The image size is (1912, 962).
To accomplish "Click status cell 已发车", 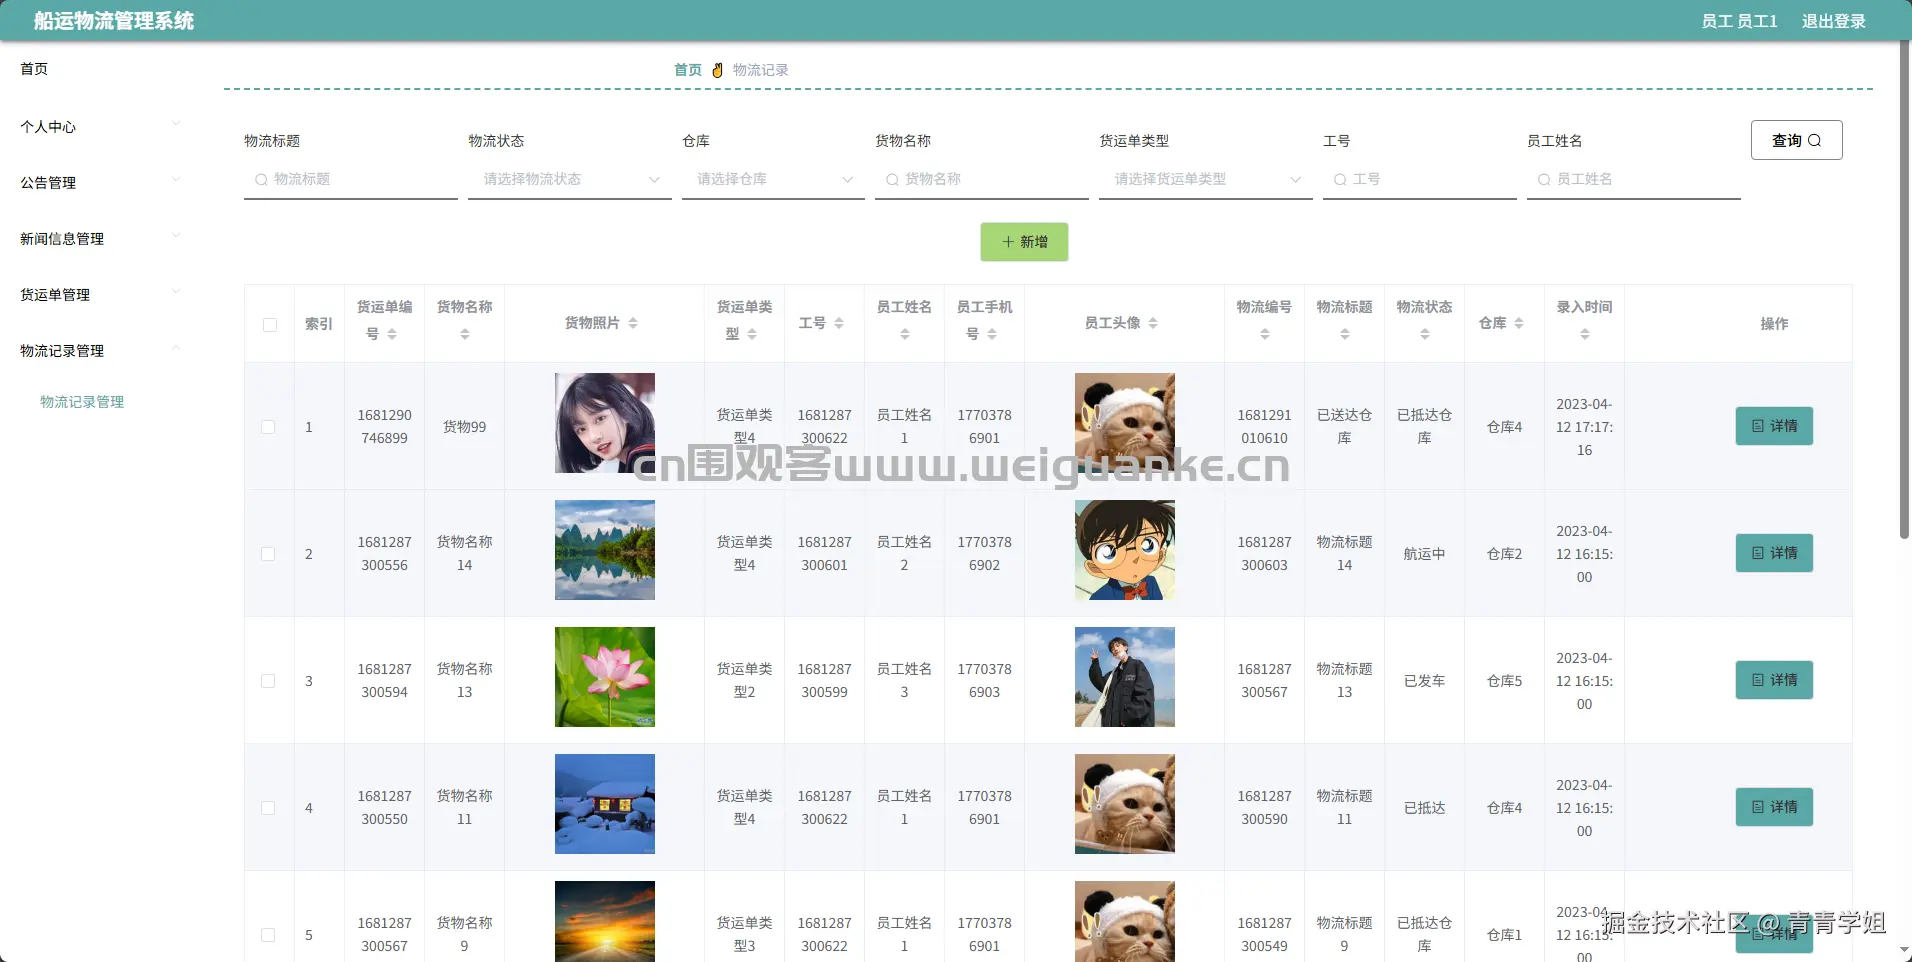I will (1424, 681).
